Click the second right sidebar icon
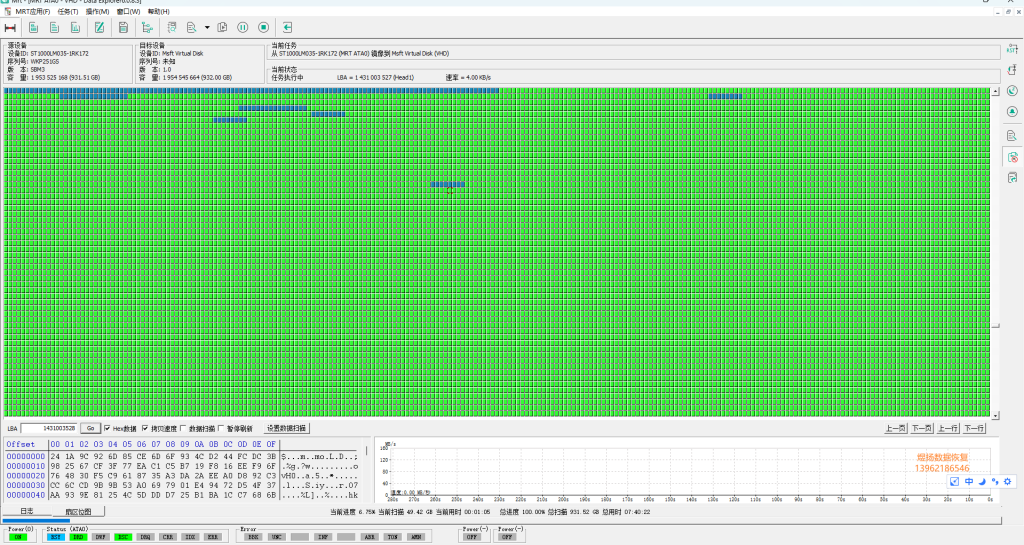Screen dimensions: 1024x545 pyautogui.click(x=1012, y=70)
